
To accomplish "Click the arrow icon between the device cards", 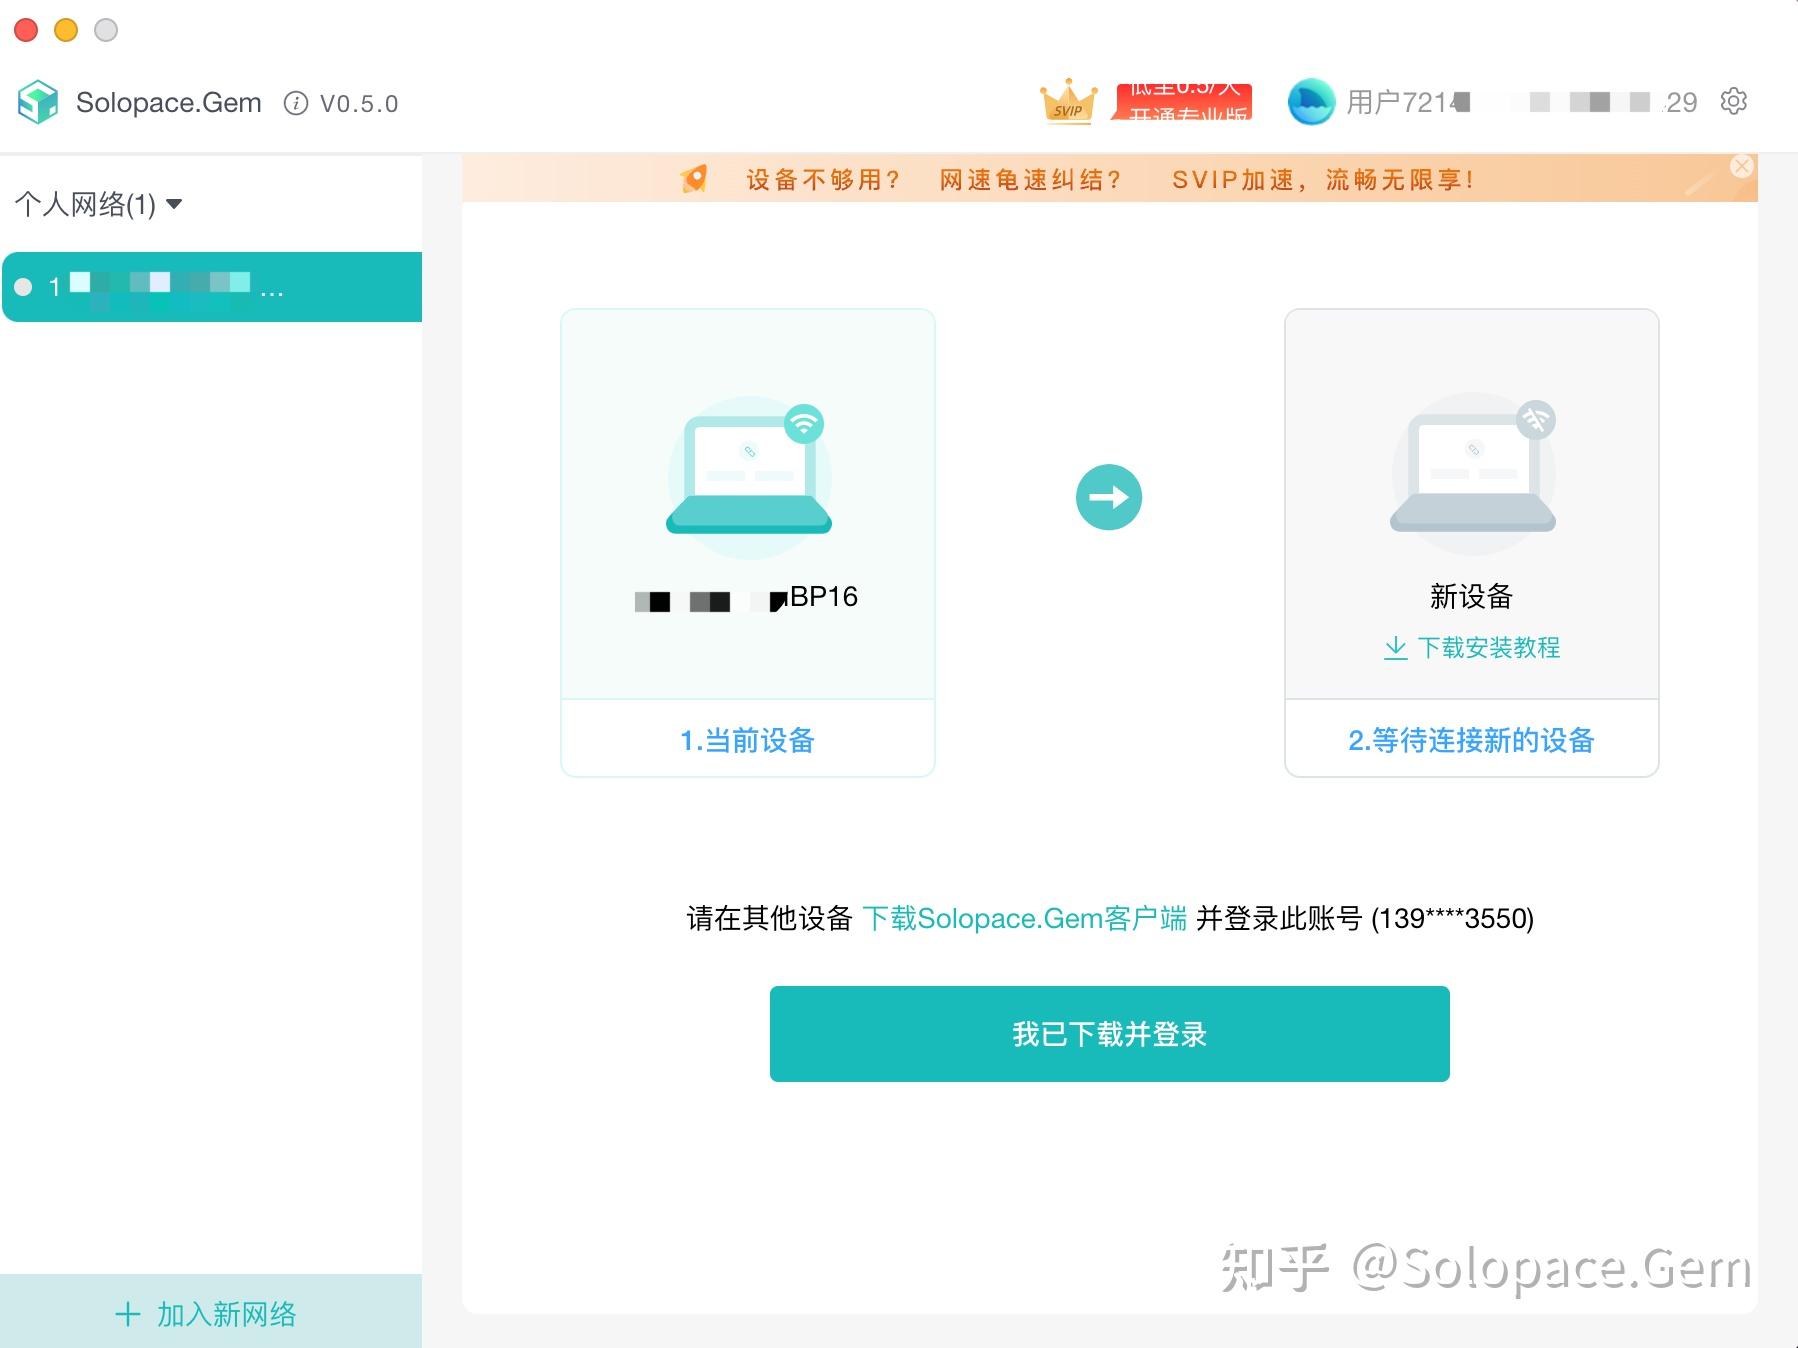I will (1108, 496).
